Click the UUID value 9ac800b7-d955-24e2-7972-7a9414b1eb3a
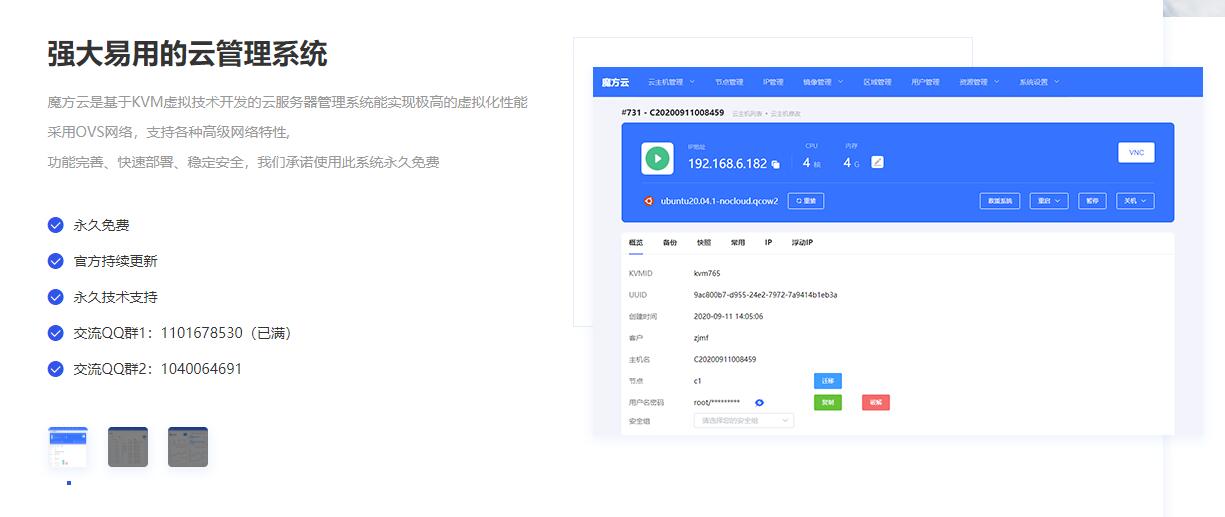The height and width of the screenshot is (517, 1225). tap(766, 295)
